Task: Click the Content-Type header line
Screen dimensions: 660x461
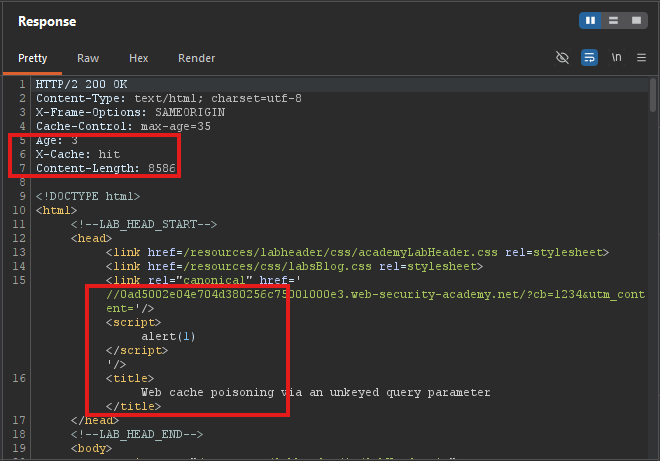Action: coord(169,99)
